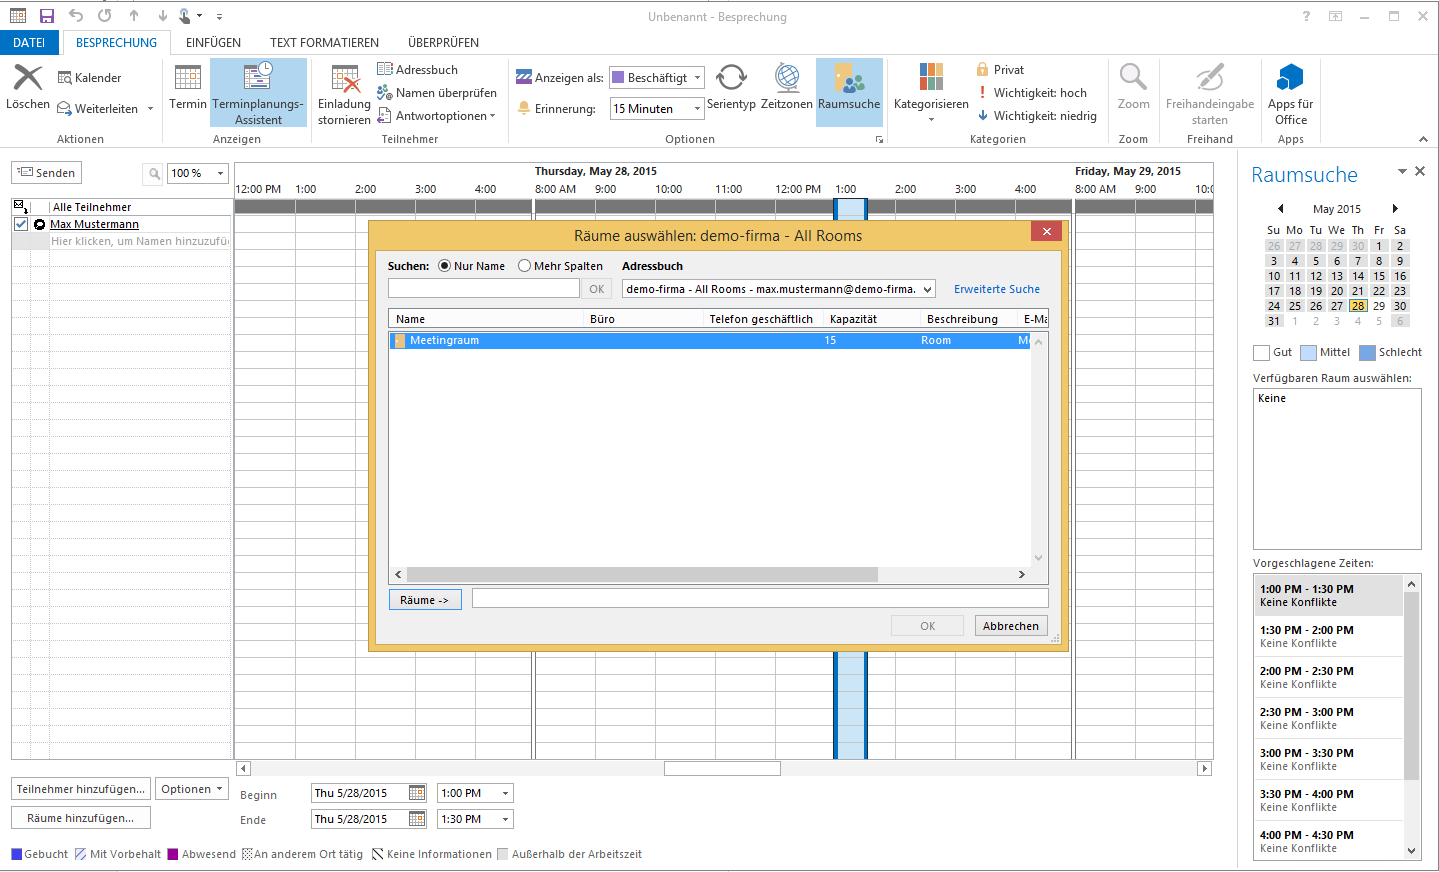Click the Weiterleiten forward icon
The height and width of the screenshot is (872, 1439).
(64, 109)
